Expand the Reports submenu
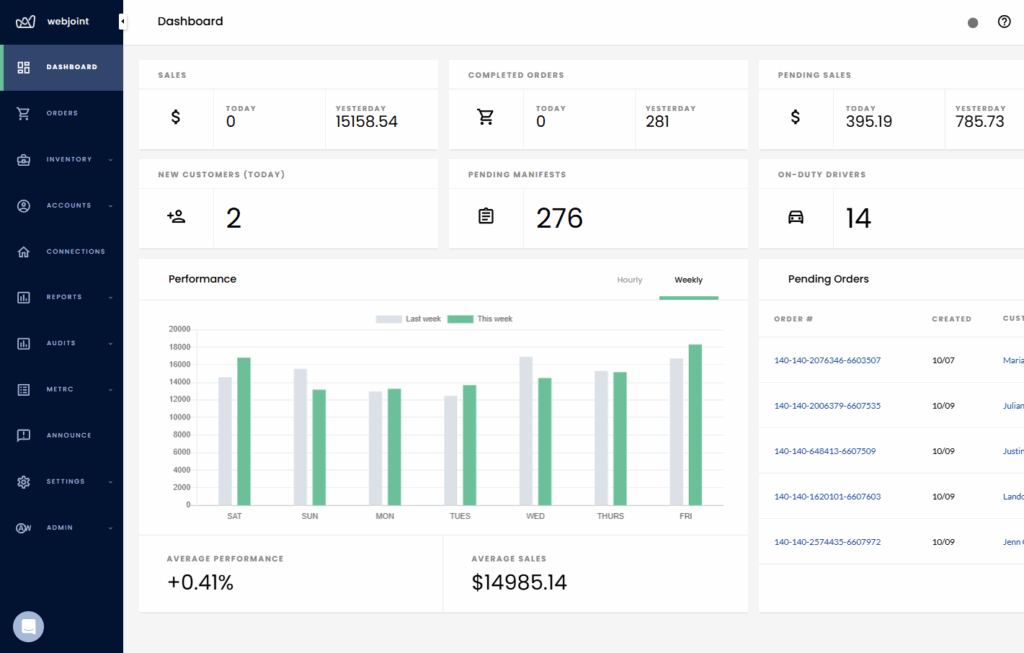The height and width of the screenshot is (653, 1024). pyautogui.click(x=110, y=298)
